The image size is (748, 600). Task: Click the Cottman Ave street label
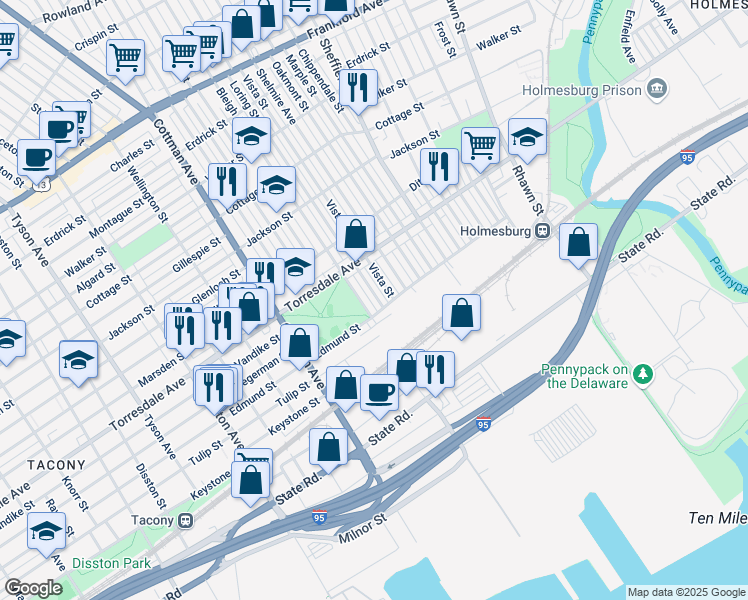point(176,151)
